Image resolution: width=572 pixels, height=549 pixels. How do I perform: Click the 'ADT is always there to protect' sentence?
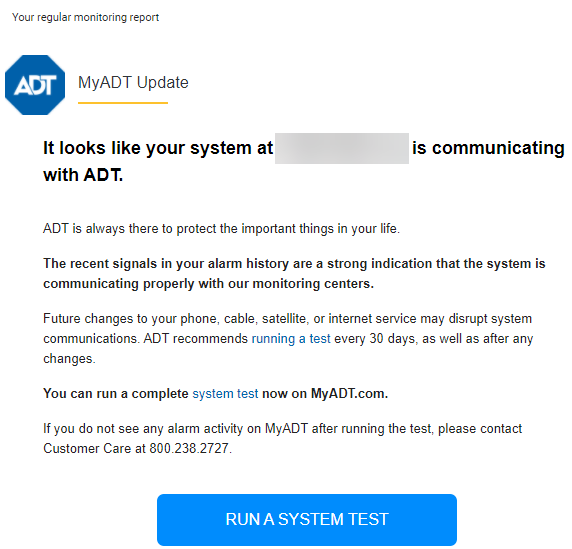pyautogui.click(x=221, y=229)
